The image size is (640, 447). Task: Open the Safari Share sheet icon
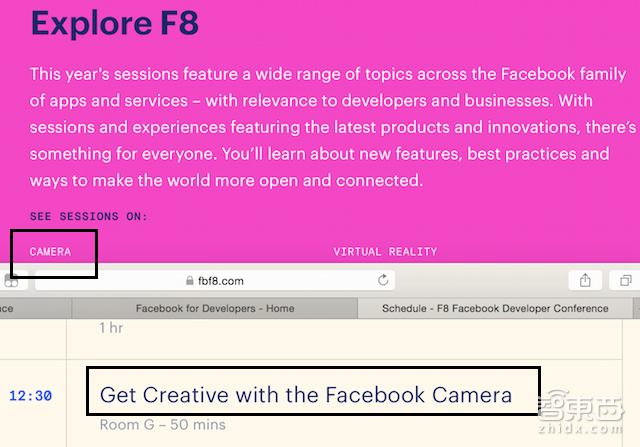[584, 281]
